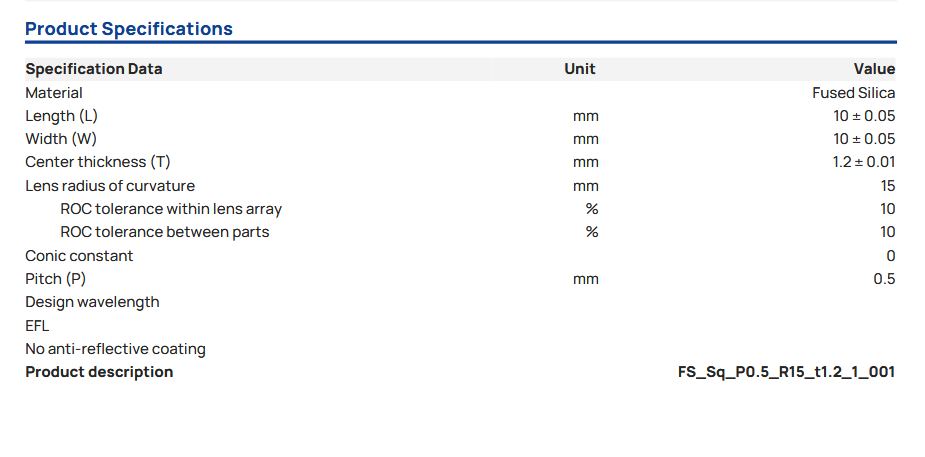Viewport: 925px width, 457px height.
Task: Click the EFL row label
Action: [37, 325]
